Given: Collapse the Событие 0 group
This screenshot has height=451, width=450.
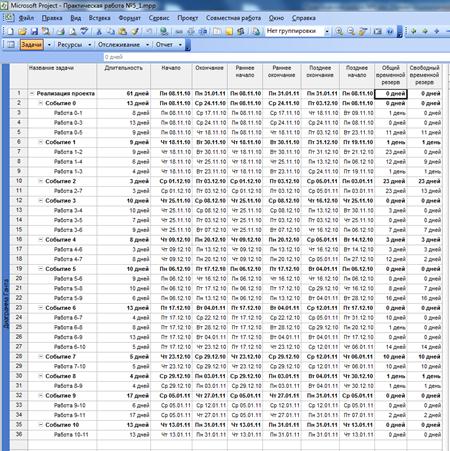Looking at the screenshot, I should click(x=40, y=103).
